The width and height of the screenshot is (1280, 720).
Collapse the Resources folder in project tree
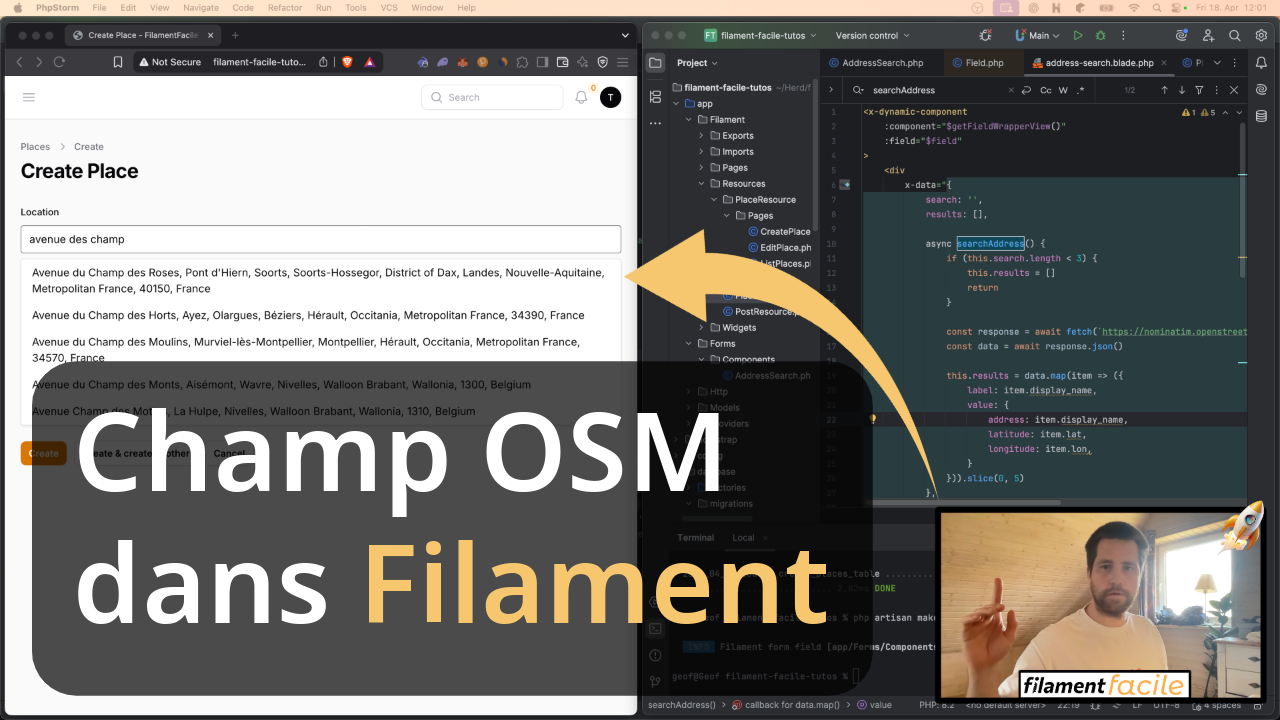701,184
